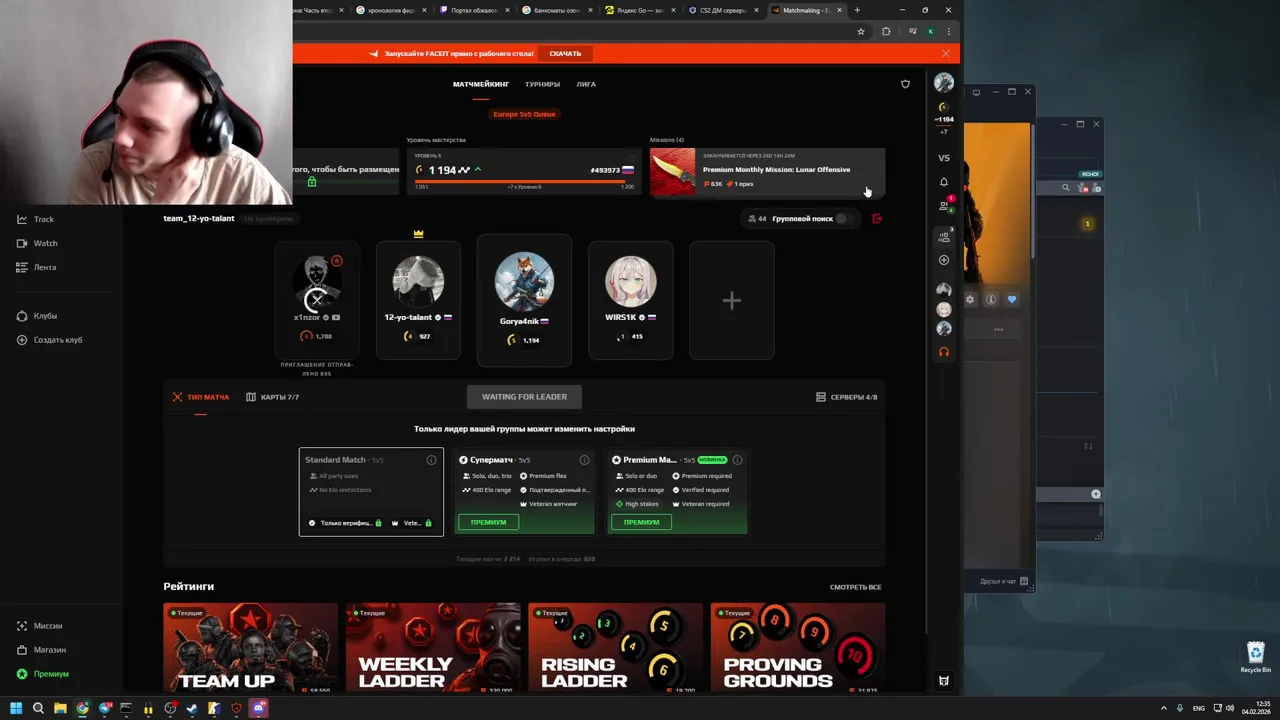Image resolution: width=1280 pixels, height=720 pixels.
Task: Click team_12-yo-talant party name
Action: click(201, 218)
